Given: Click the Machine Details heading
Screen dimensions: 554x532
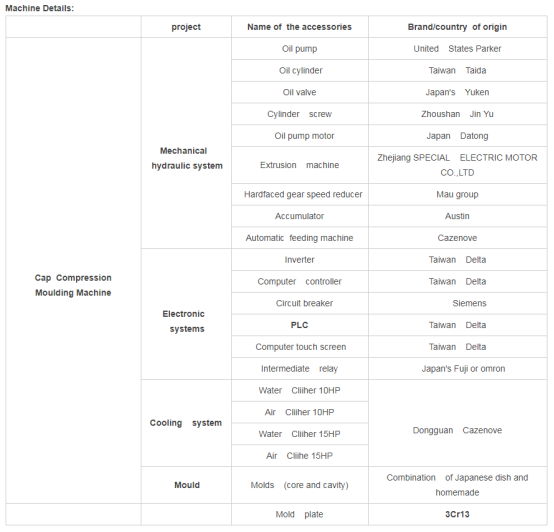Looking at the screenshot, I should click(x=40, y=8).
